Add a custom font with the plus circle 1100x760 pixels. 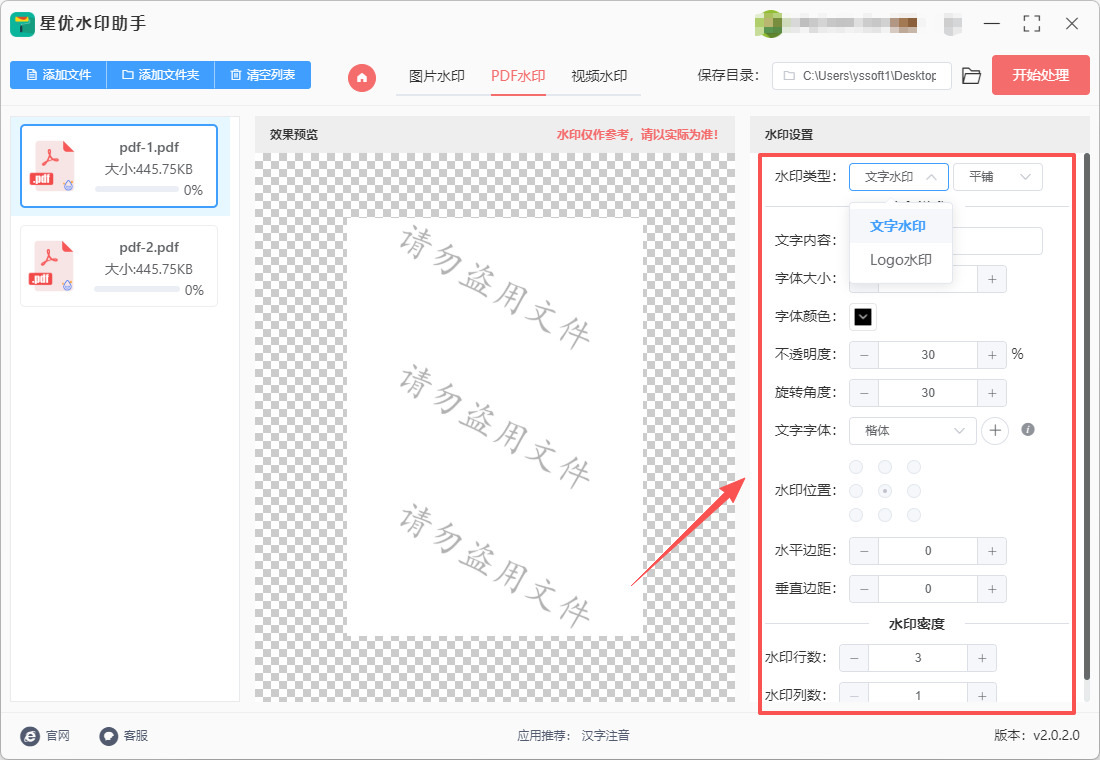tap(995, 430)
